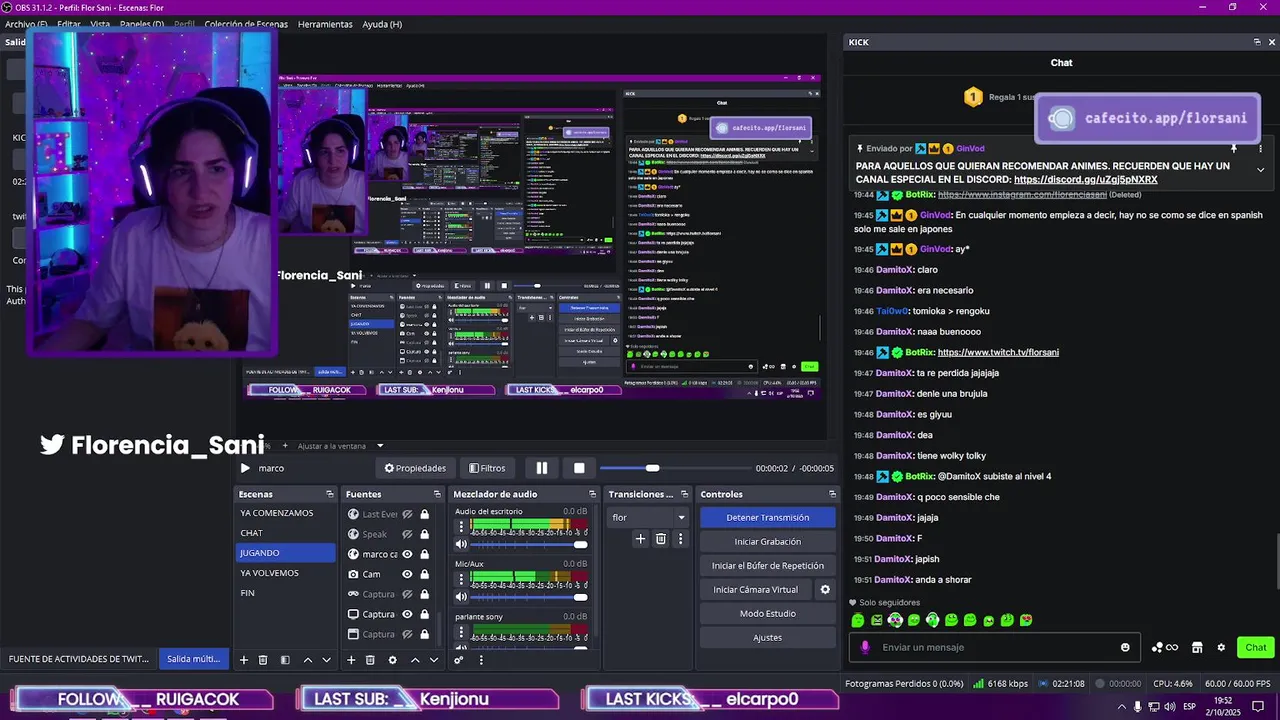Send the message with the green Chat button
1280x720 pixels.
click(1256, 647)
